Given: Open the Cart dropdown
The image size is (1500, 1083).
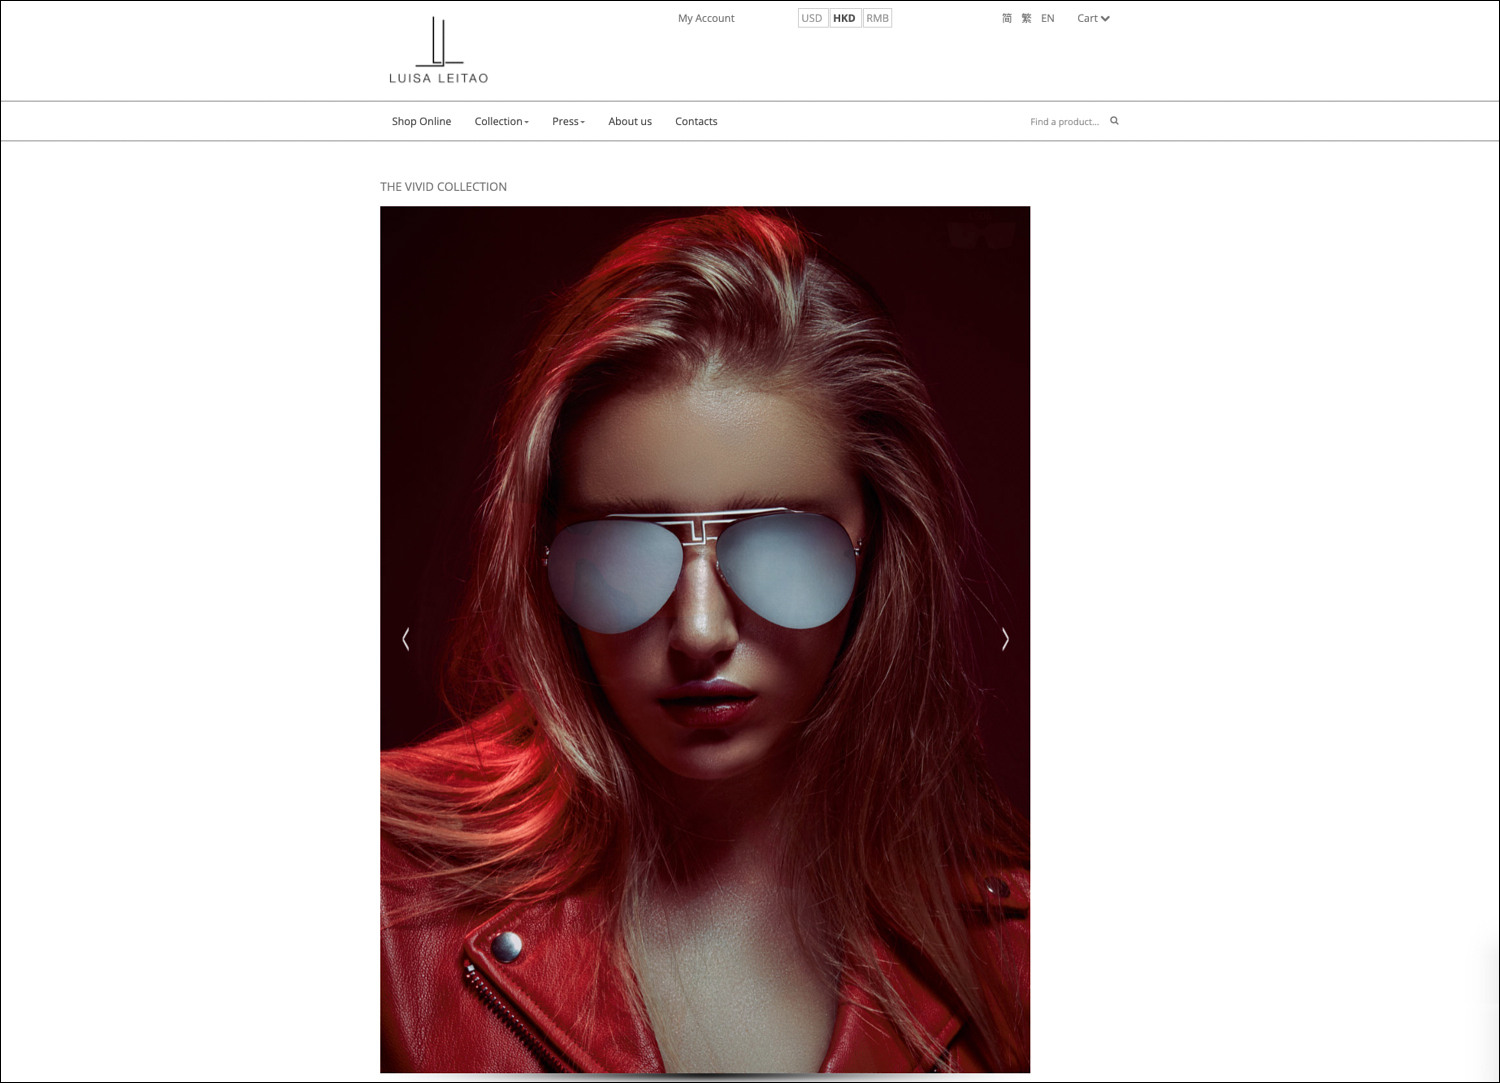Looking at the screenshot, I should point(1093,18).
